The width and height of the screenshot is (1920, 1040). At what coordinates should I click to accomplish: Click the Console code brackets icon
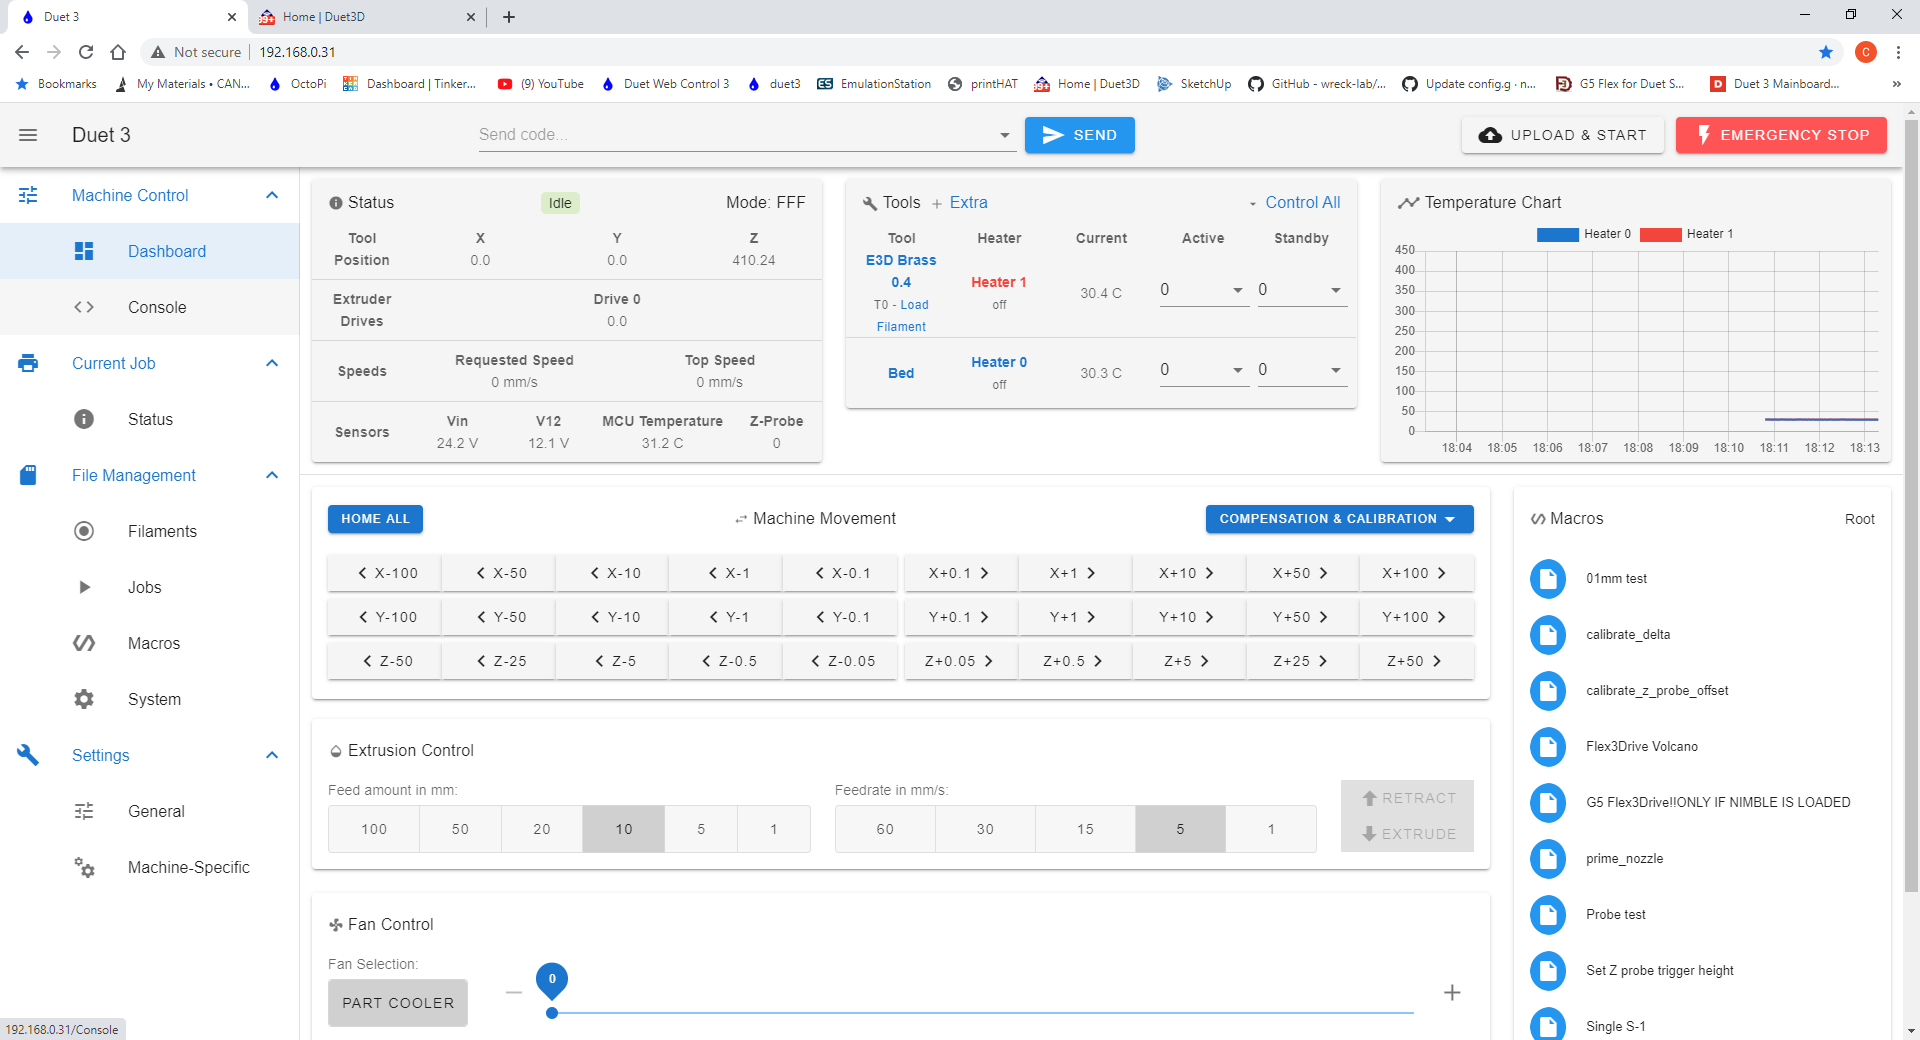[84, 307]
